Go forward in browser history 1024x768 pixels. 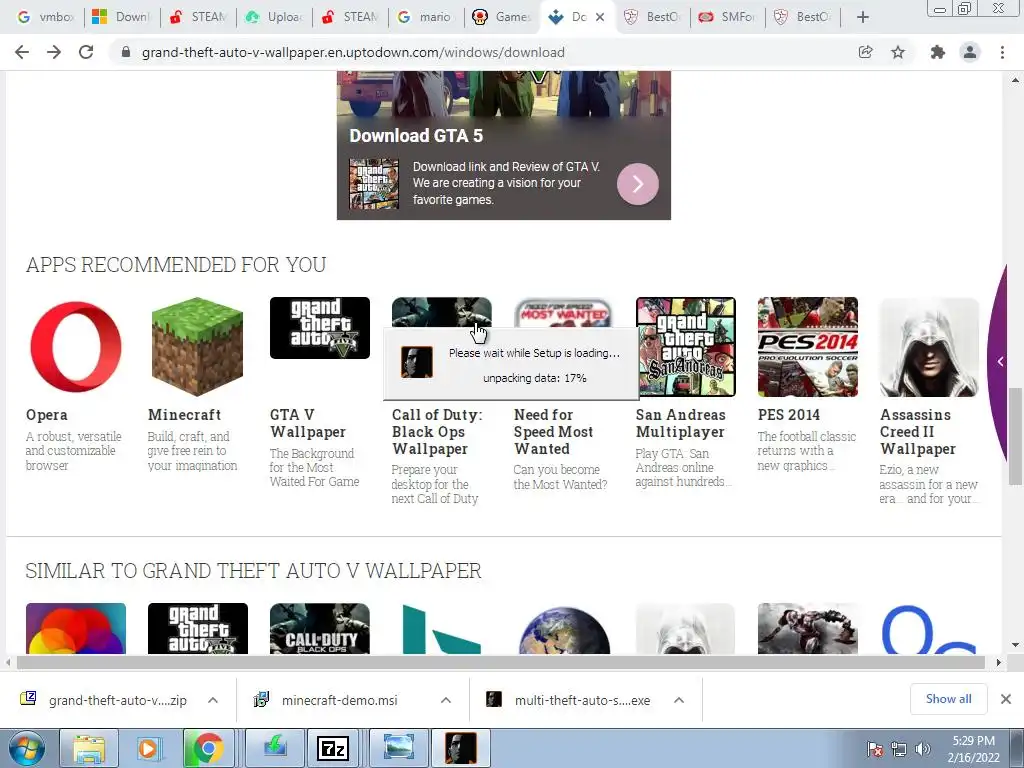click(54, 52)
